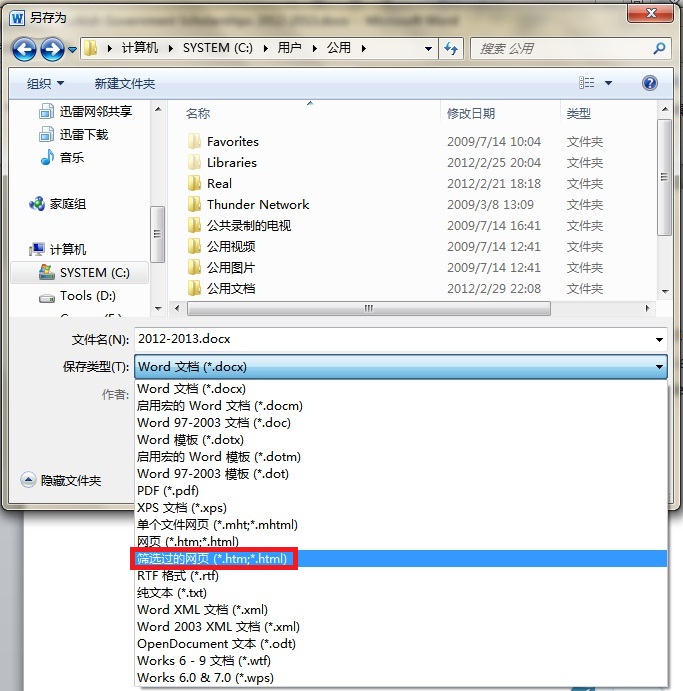Choose 筛选过的网页 (*.htm;*.html)
Screen dimensions: 683x691
pyautogui.click(x=401, y=559)
